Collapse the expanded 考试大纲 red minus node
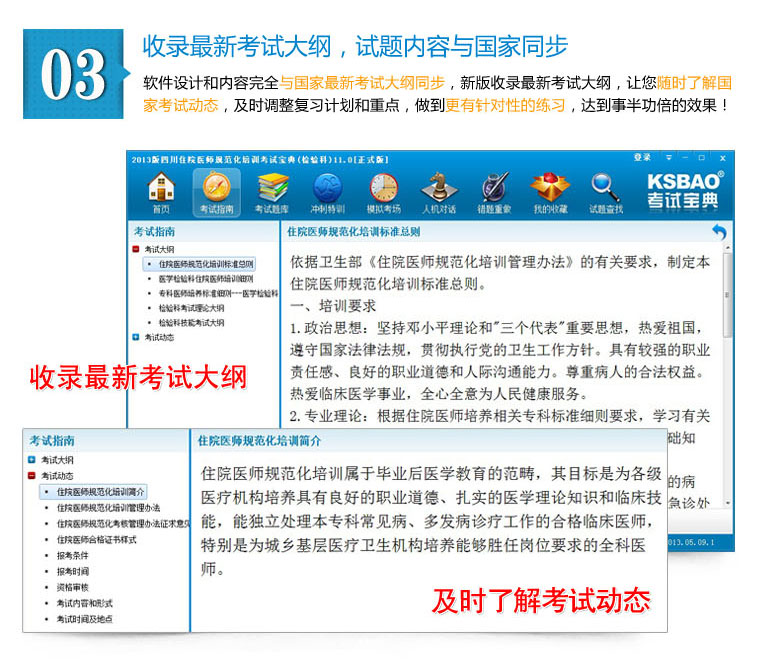The height and width of the screenshot is (671, 780). pyautogui.click(x=136, y=249)
